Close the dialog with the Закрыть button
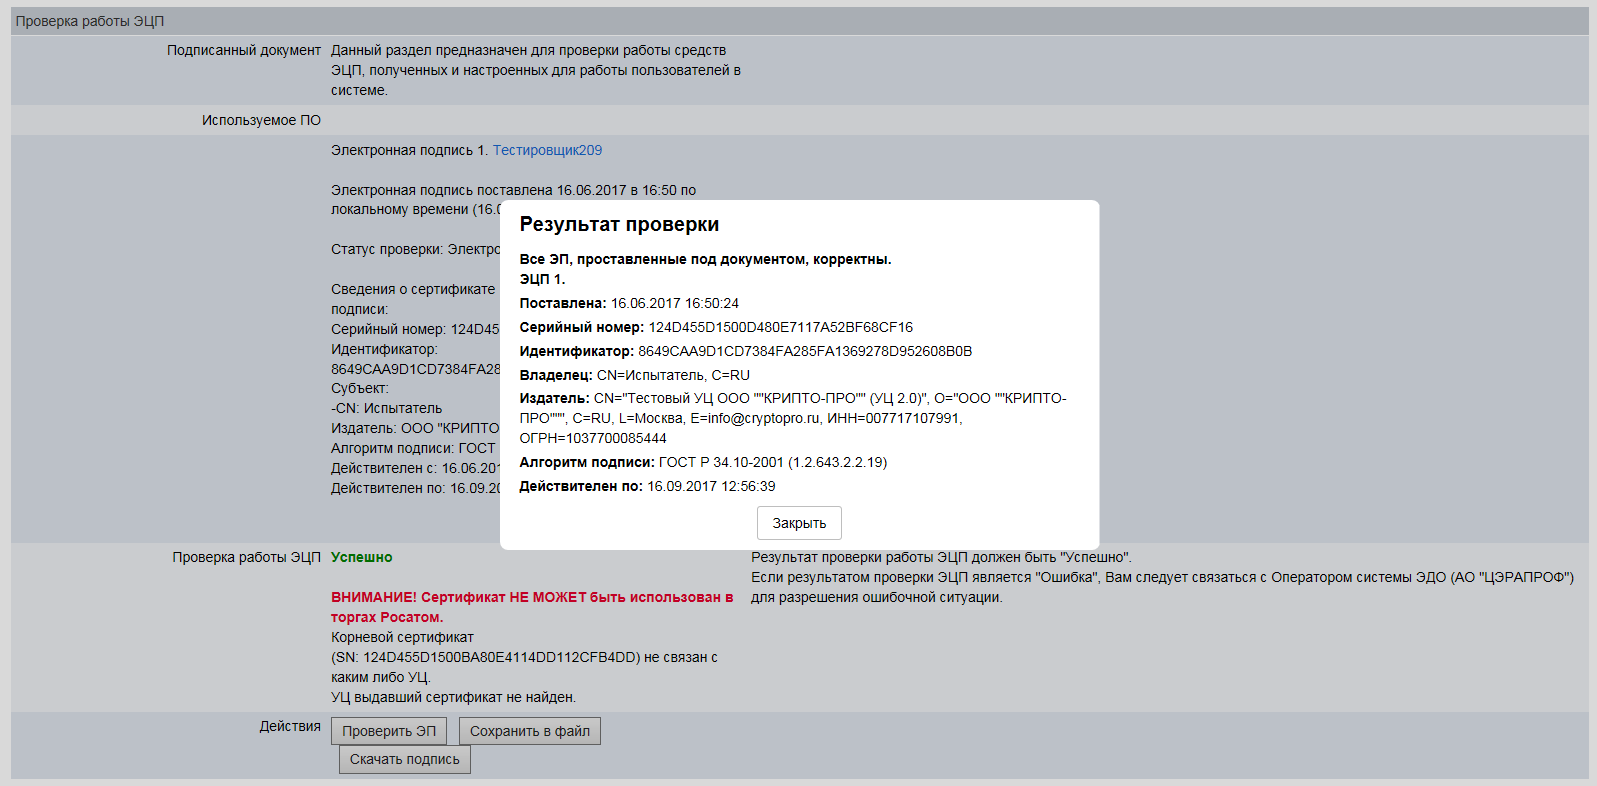The width and height of the screenshot is (1597, 786). coord(798,523)
